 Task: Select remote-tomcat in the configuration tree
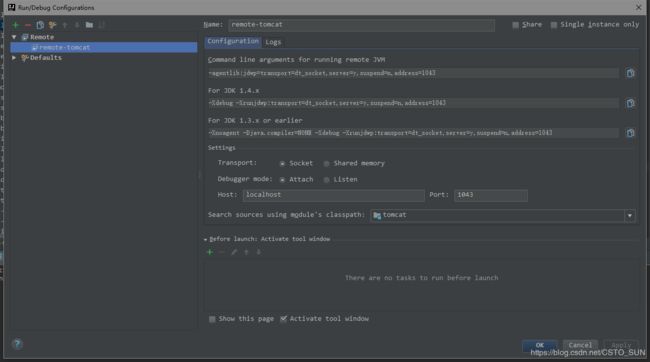tap(104, 47)
